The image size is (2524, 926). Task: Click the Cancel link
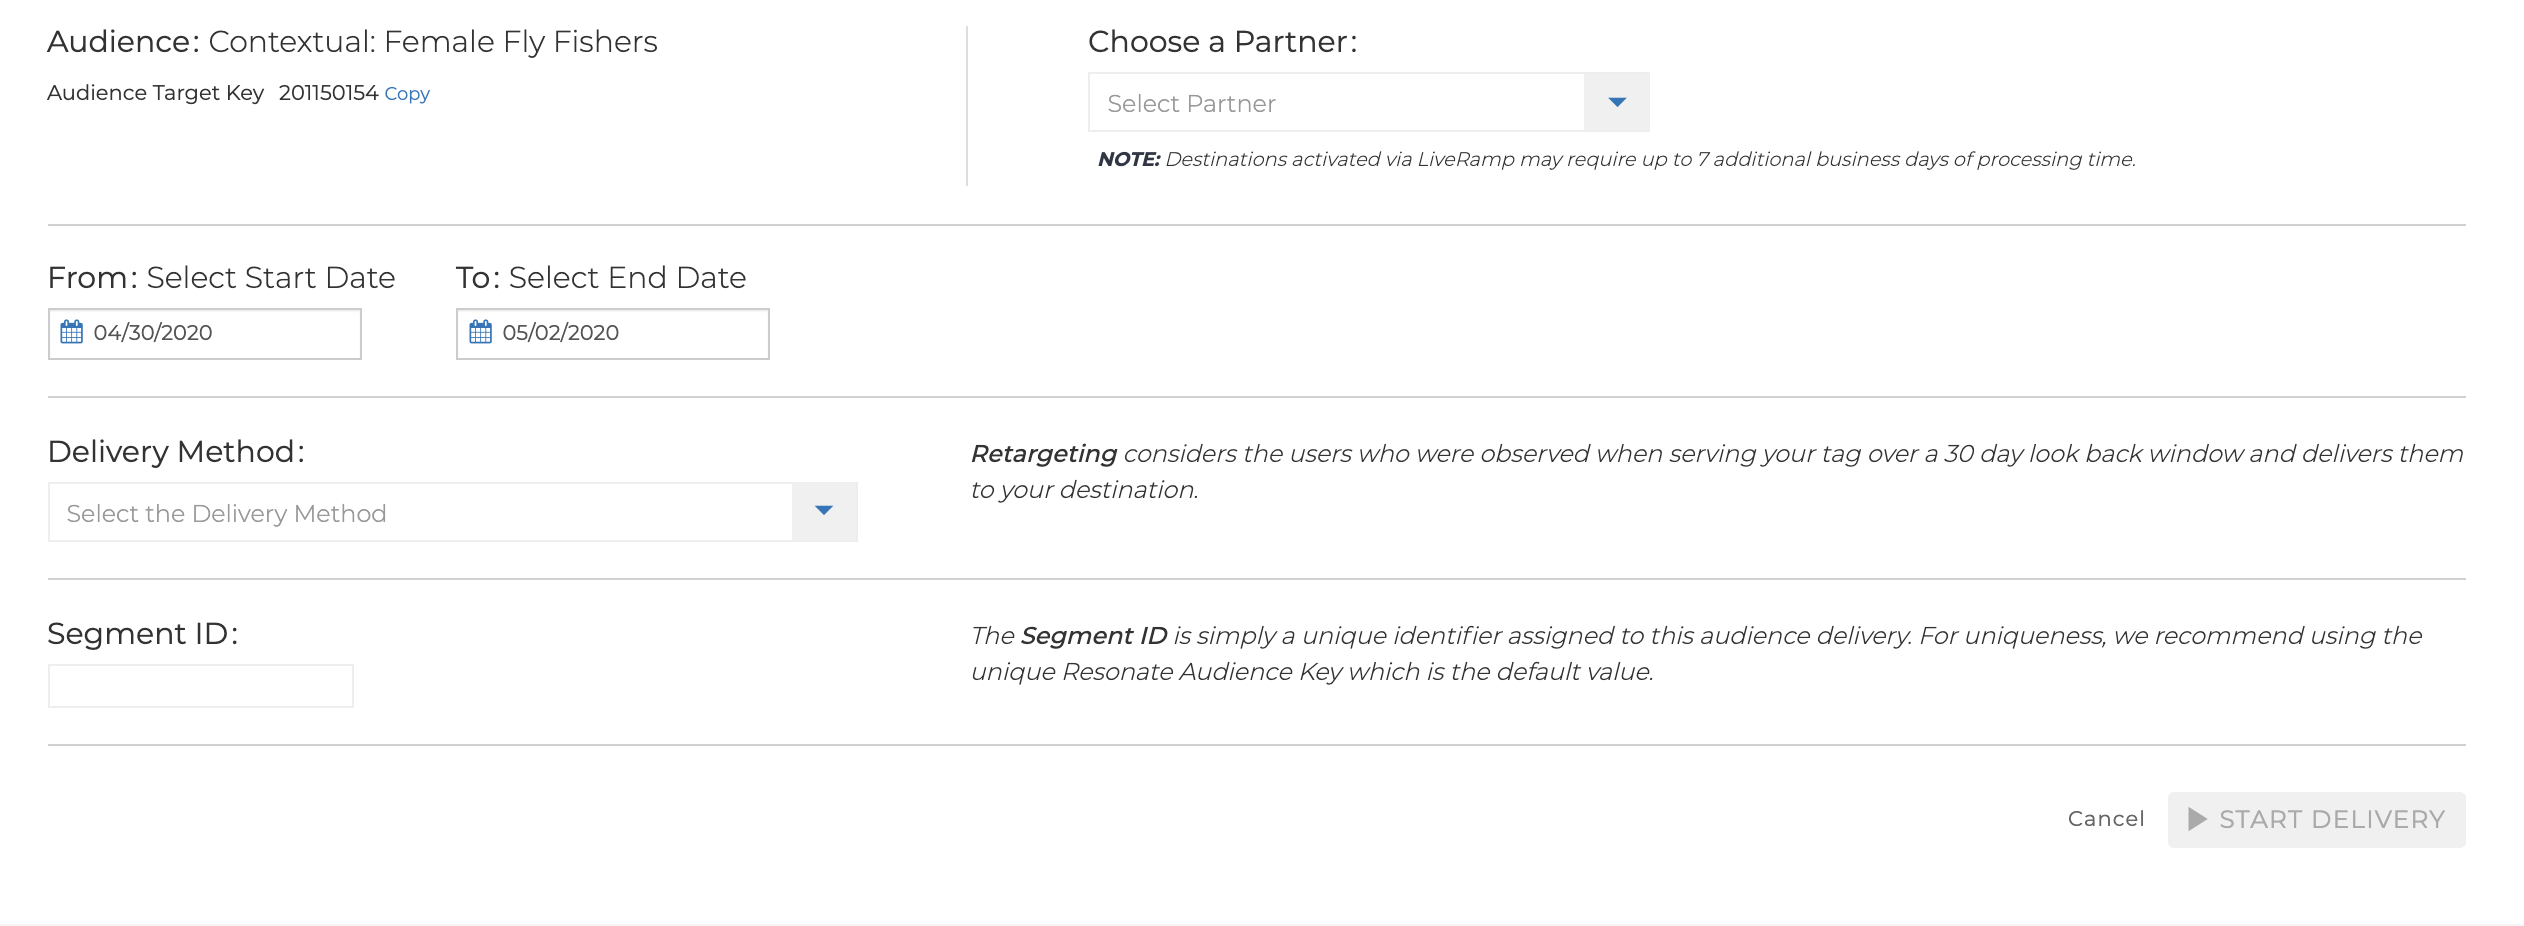pos(2106,819)
